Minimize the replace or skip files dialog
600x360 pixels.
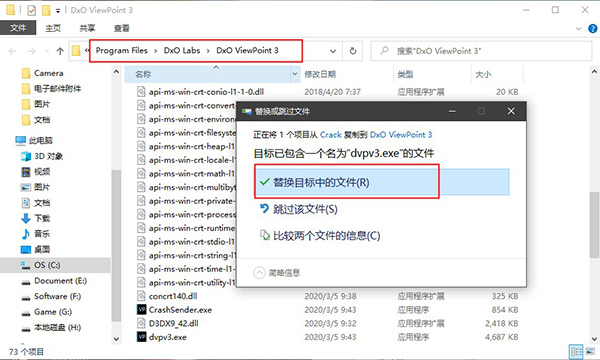[452, 111]
